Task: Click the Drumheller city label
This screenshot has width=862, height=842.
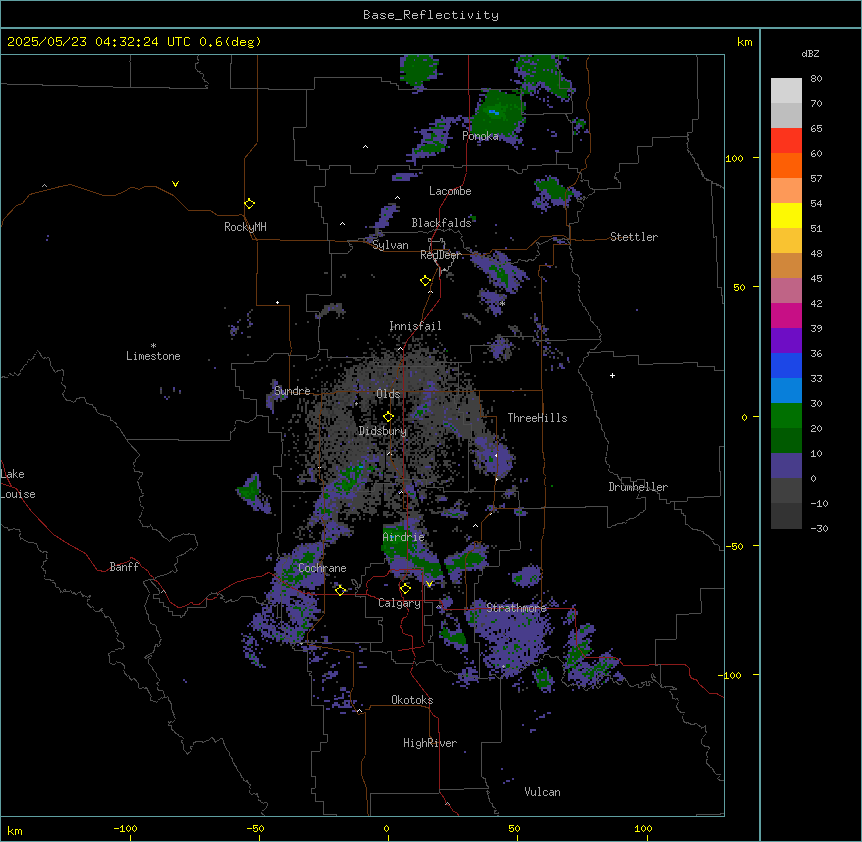Action: [x=638, y=487]
